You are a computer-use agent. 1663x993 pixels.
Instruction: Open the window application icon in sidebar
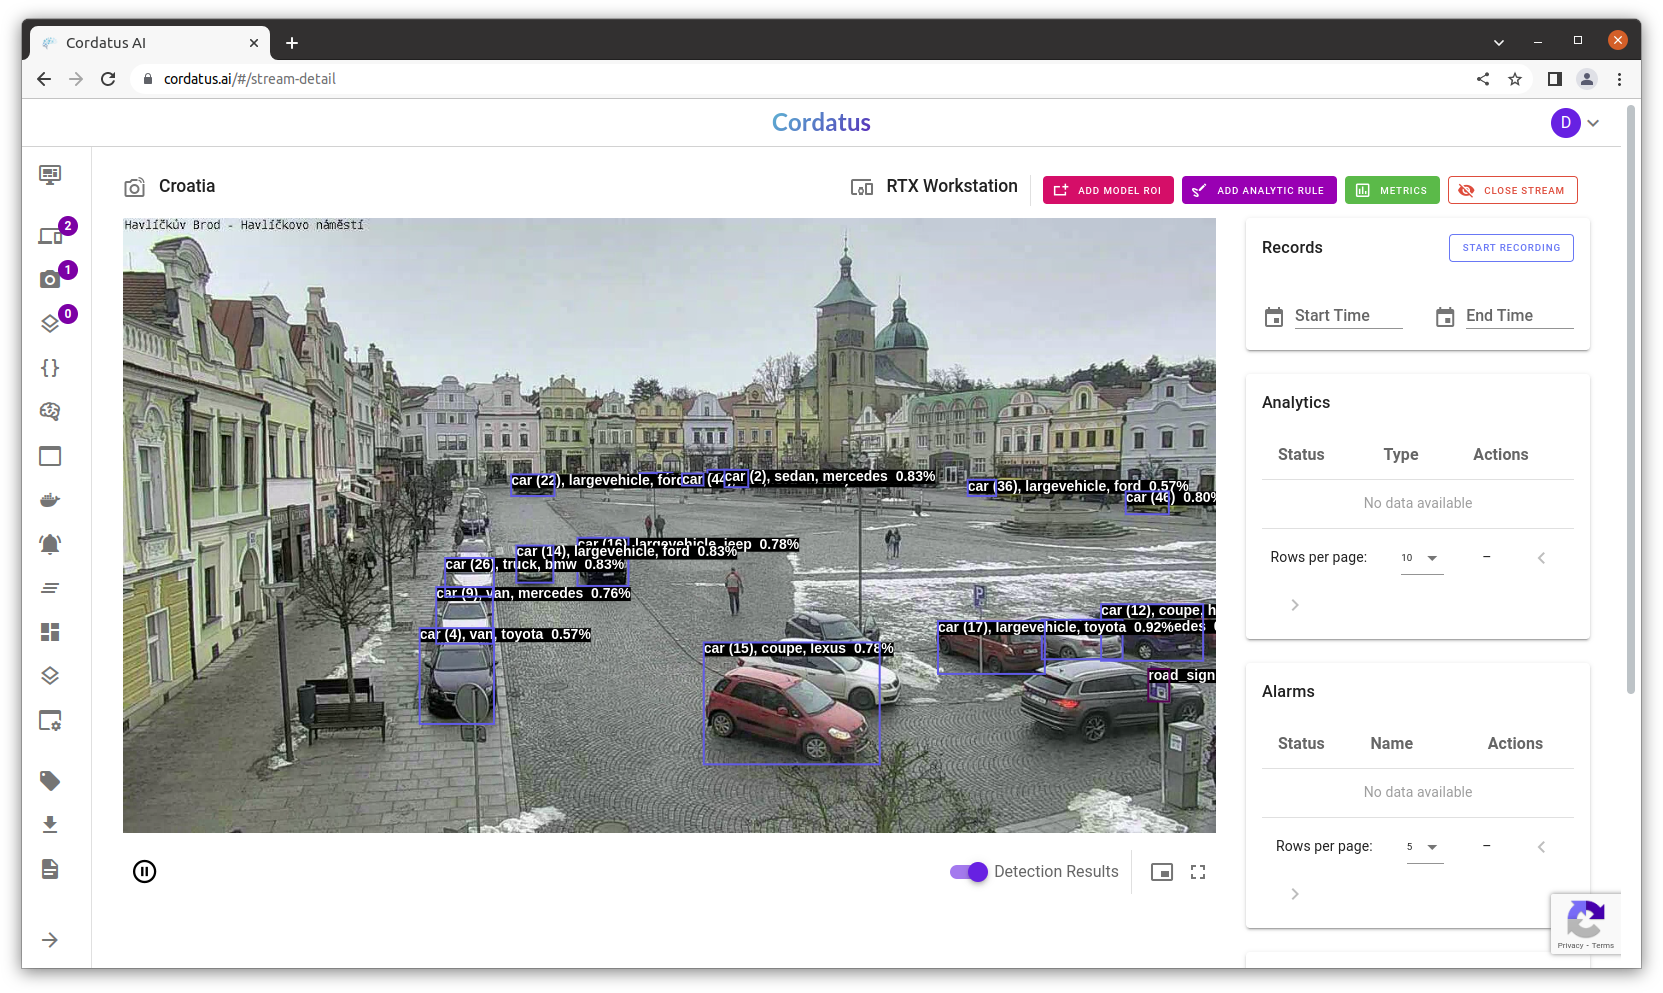[50, 456]
